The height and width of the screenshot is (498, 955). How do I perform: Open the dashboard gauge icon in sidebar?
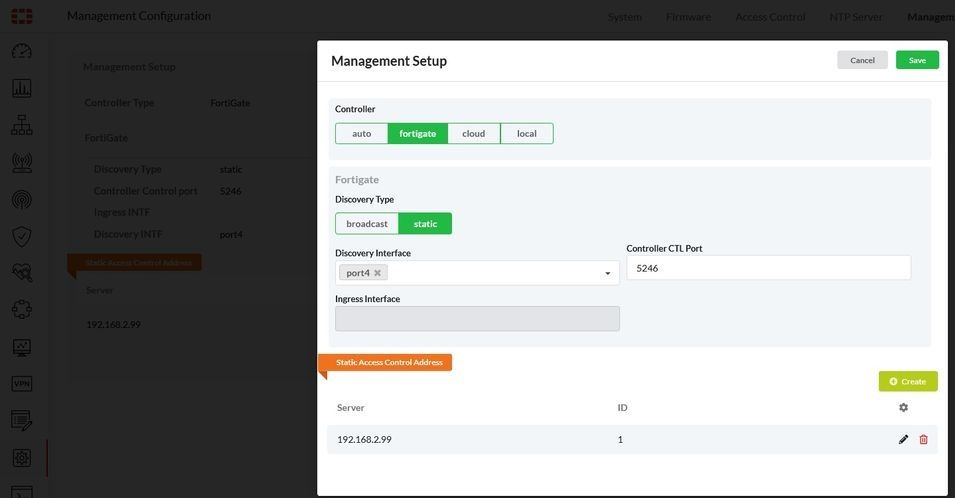[22, 51]
